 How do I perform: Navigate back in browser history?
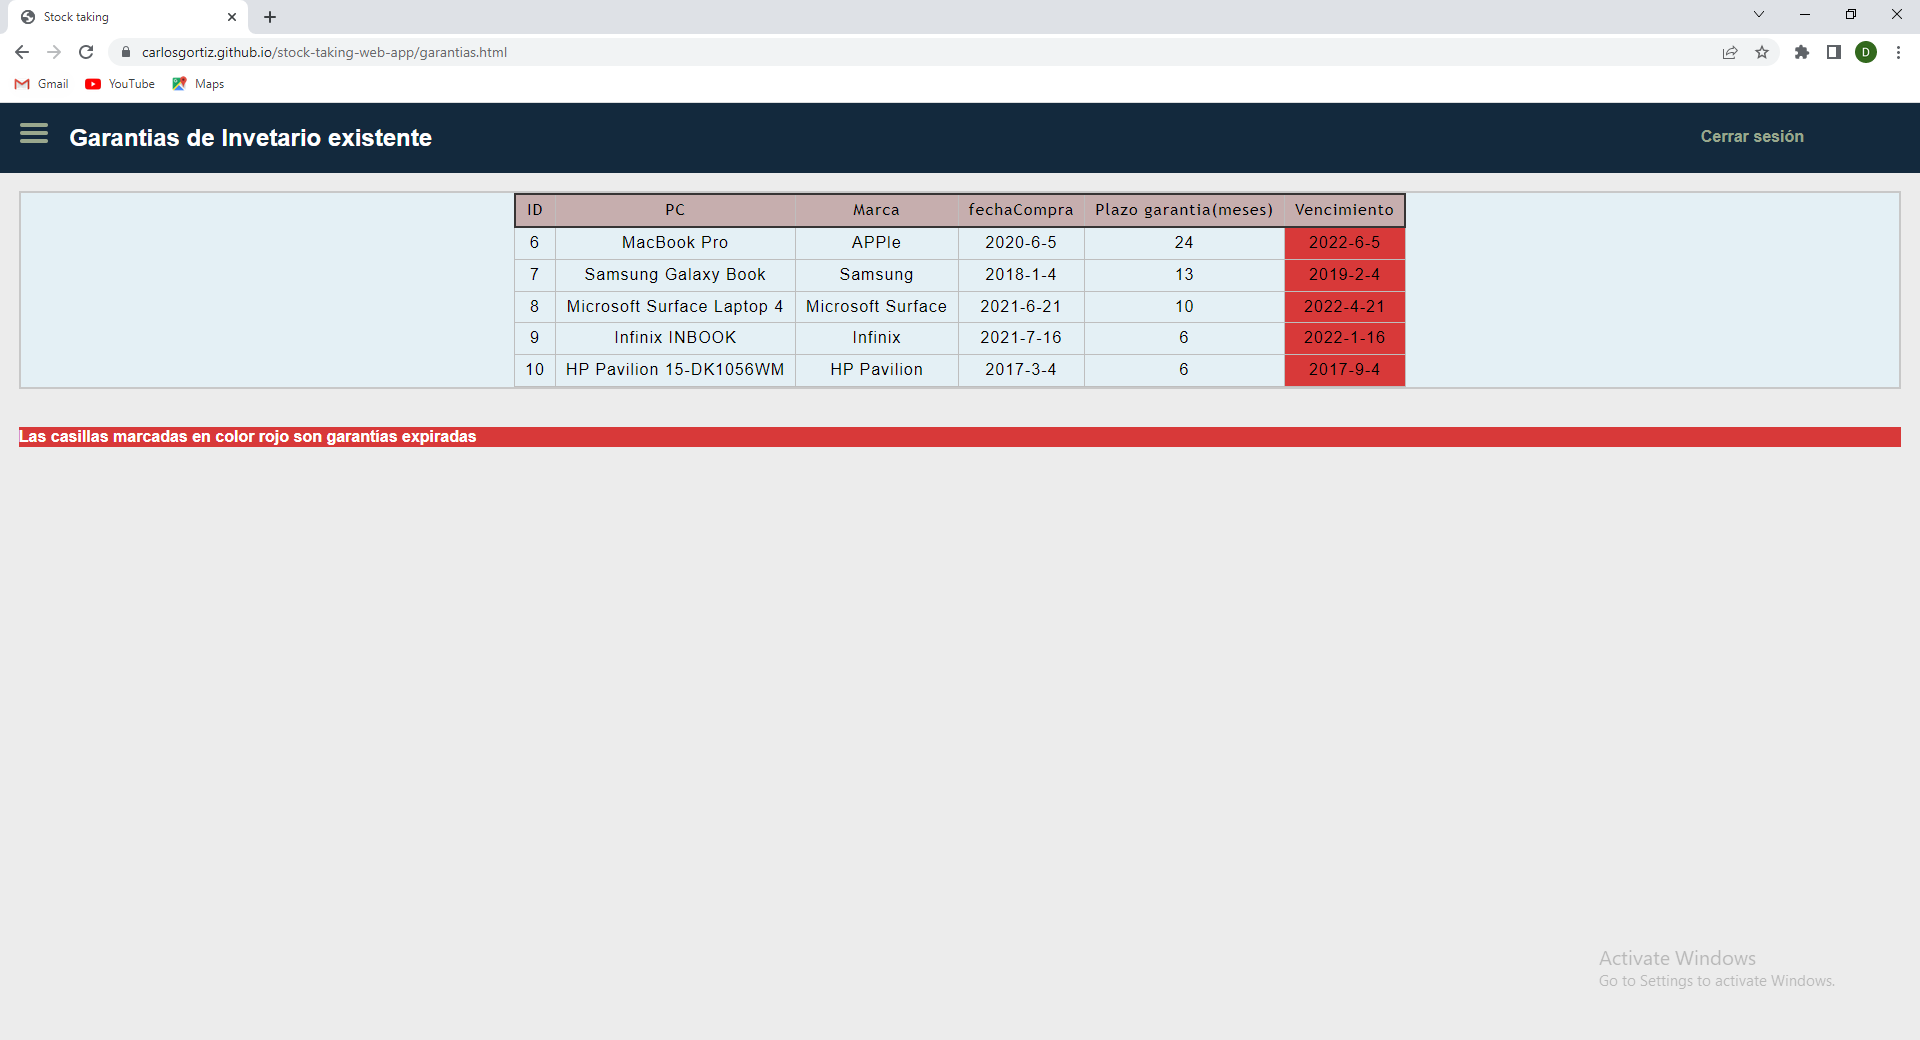(x=21, y=52)
